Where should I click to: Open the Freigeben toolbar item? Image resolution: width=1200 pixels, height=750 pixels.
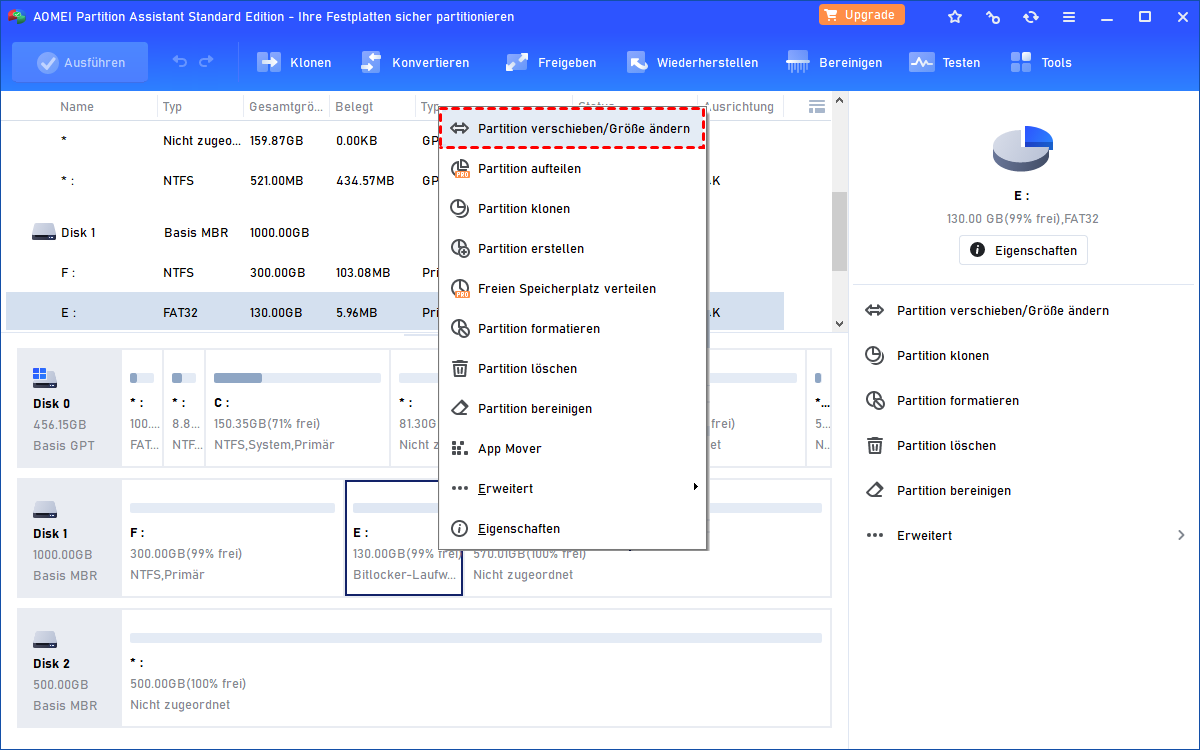[550, 62]
